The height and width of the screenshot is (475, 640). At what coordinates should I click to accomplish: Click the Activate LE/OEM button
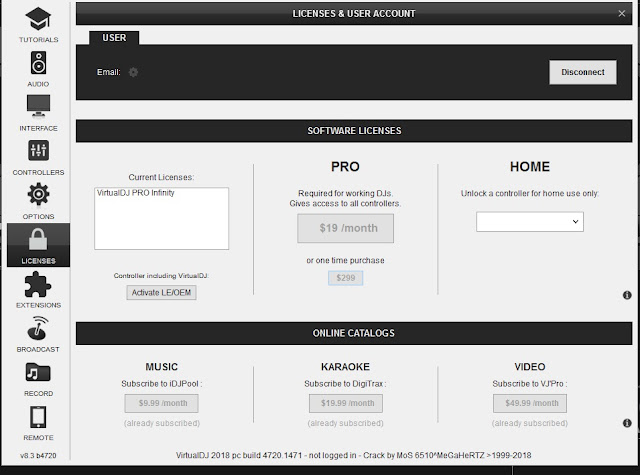coord(161,293)
